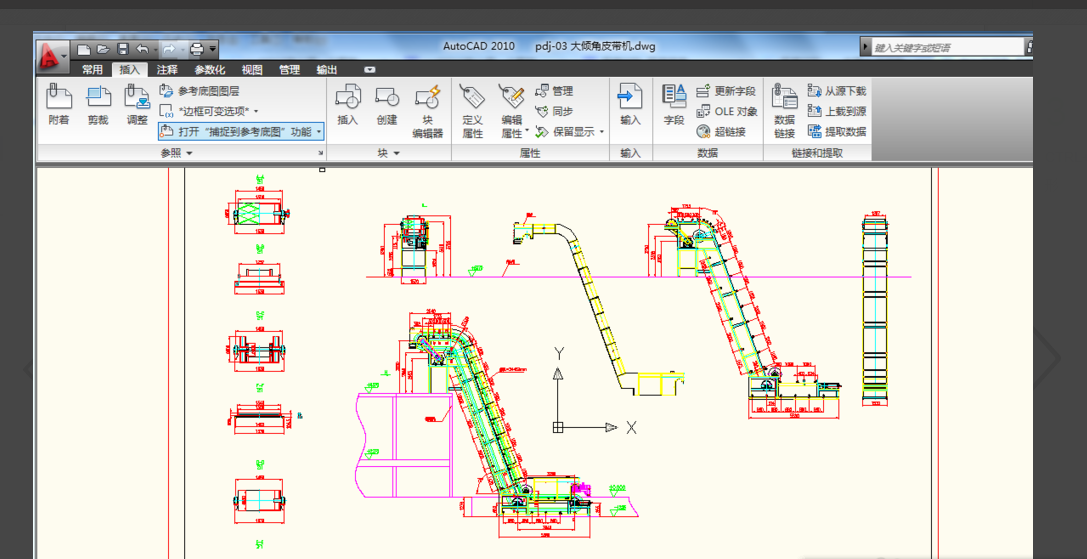Screen dimensions: 1087x559
Task: Click the print icon in the quick access toolbar
Action: point(197,49)
